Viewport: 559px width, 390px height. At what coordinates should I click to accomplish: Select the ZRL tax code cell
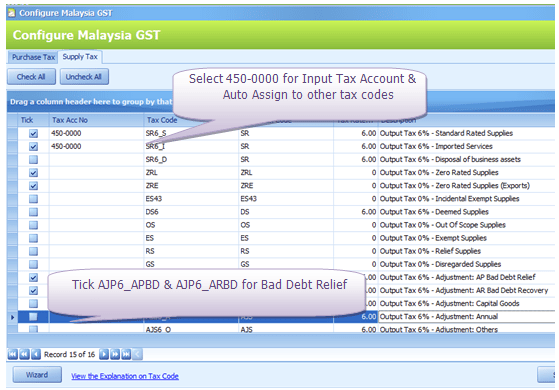(191, 173)
